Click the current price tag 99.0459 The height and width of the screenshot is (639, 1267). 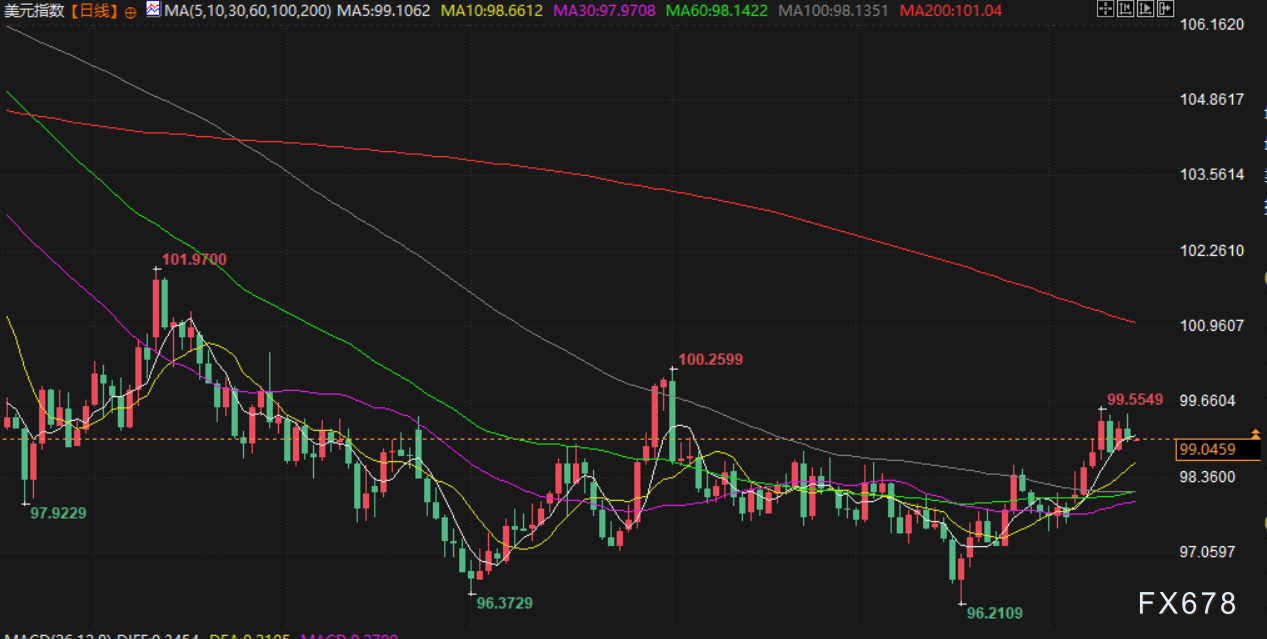pos(1207,450)
